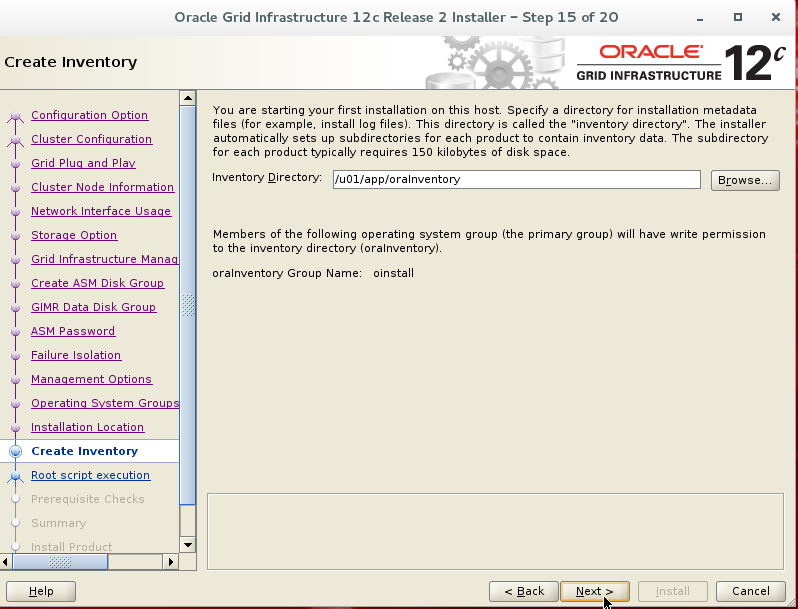The width and height of the screenshot is (798, 609).
Task: Click the oinstall group name text
Action: [393, 273]
